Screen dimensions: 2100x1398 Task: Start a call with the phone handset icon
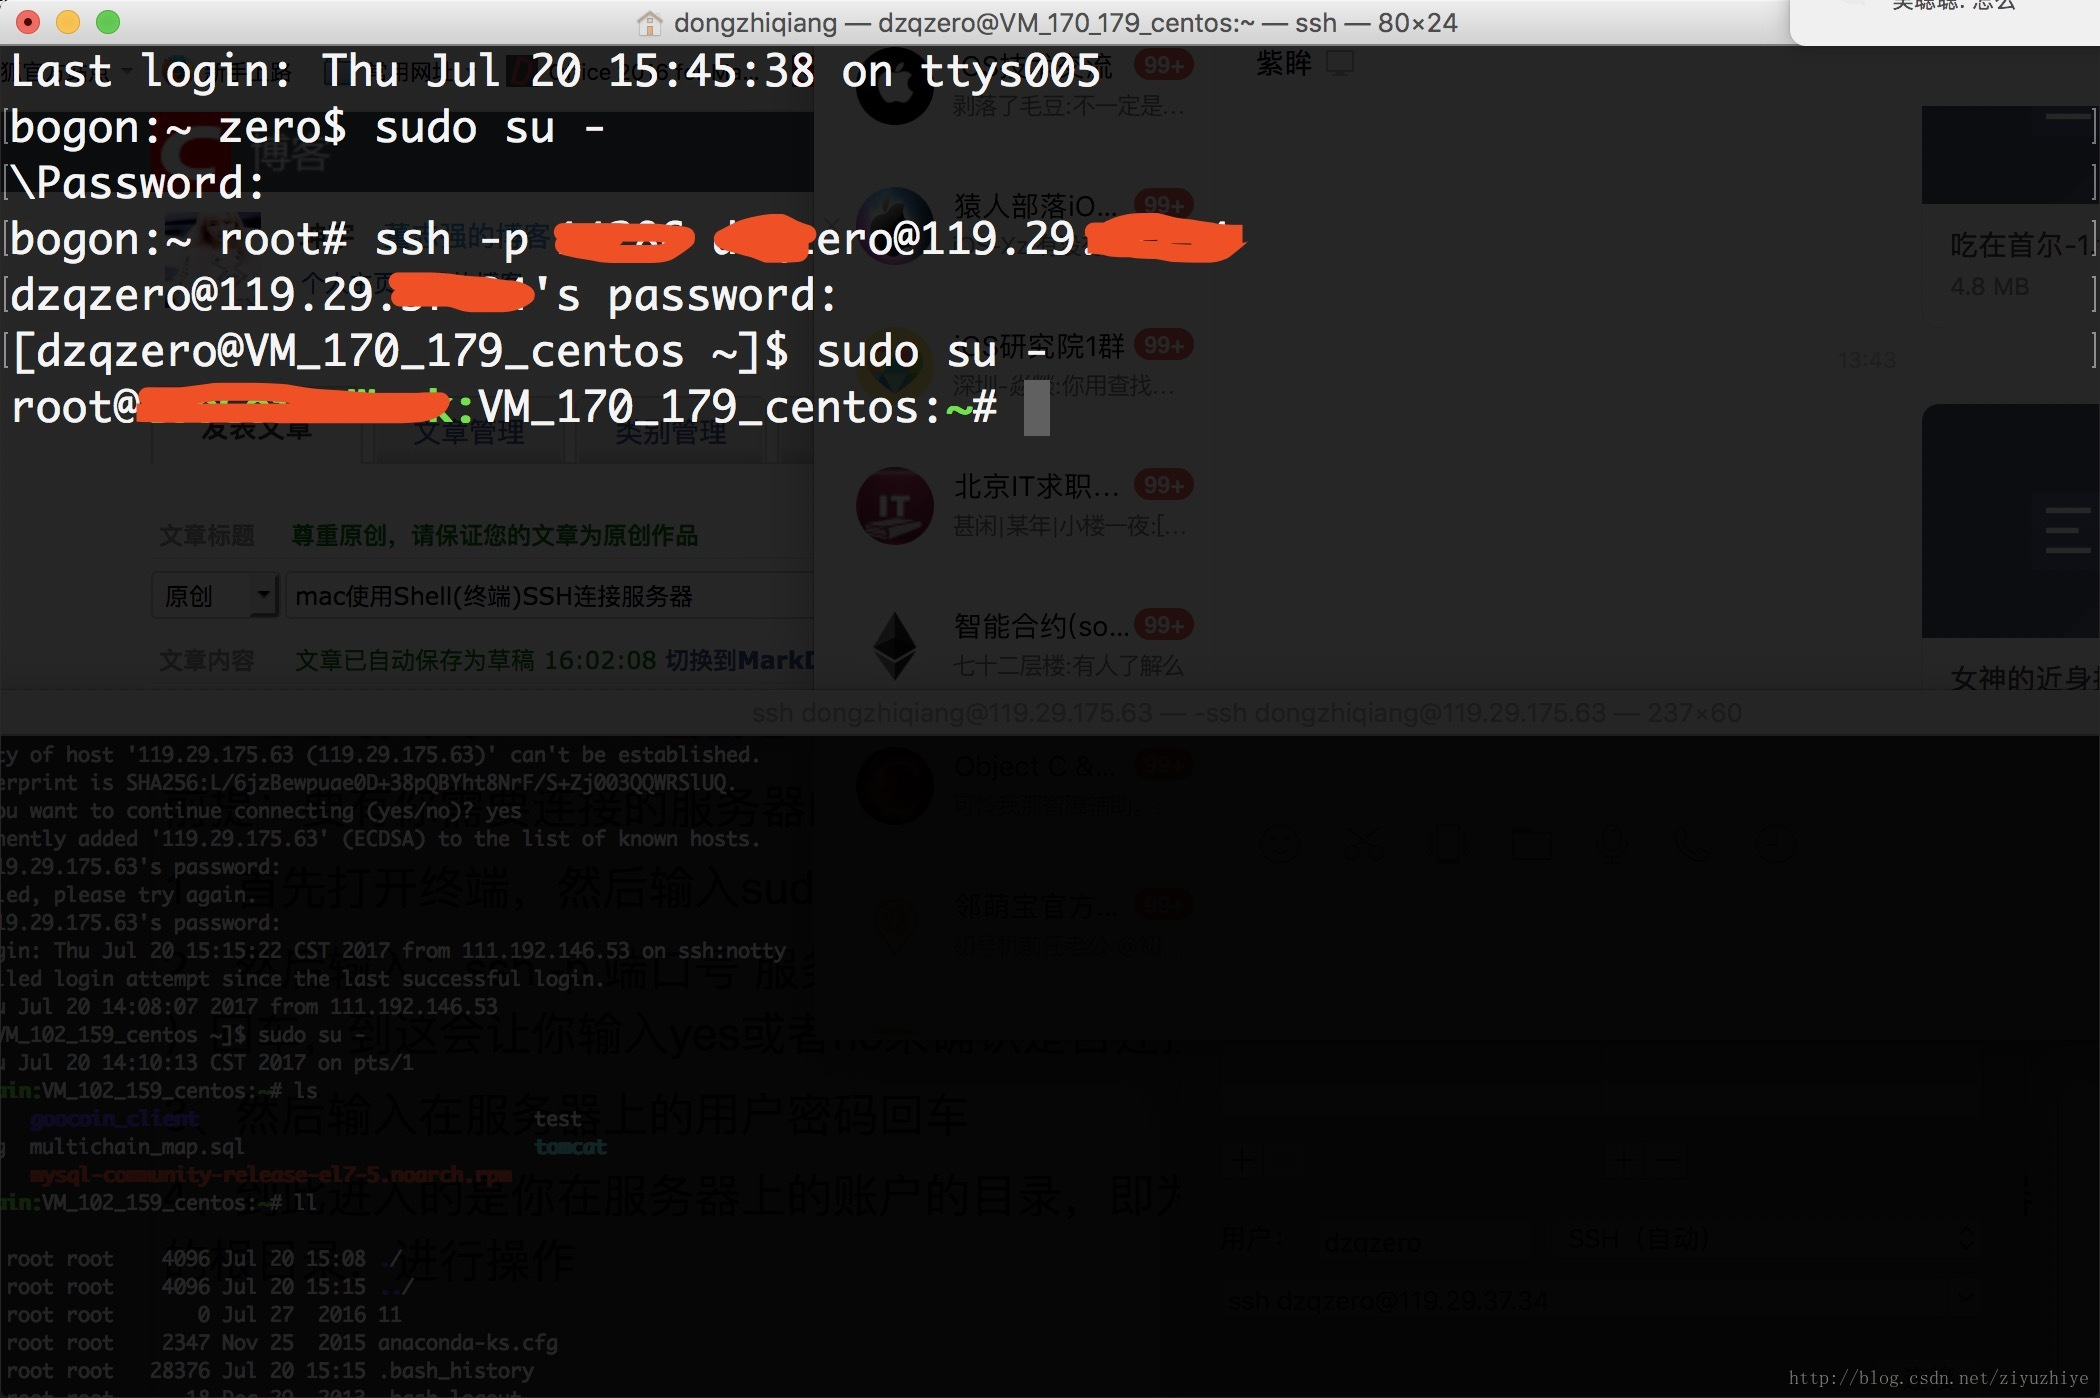point(1694,845)
